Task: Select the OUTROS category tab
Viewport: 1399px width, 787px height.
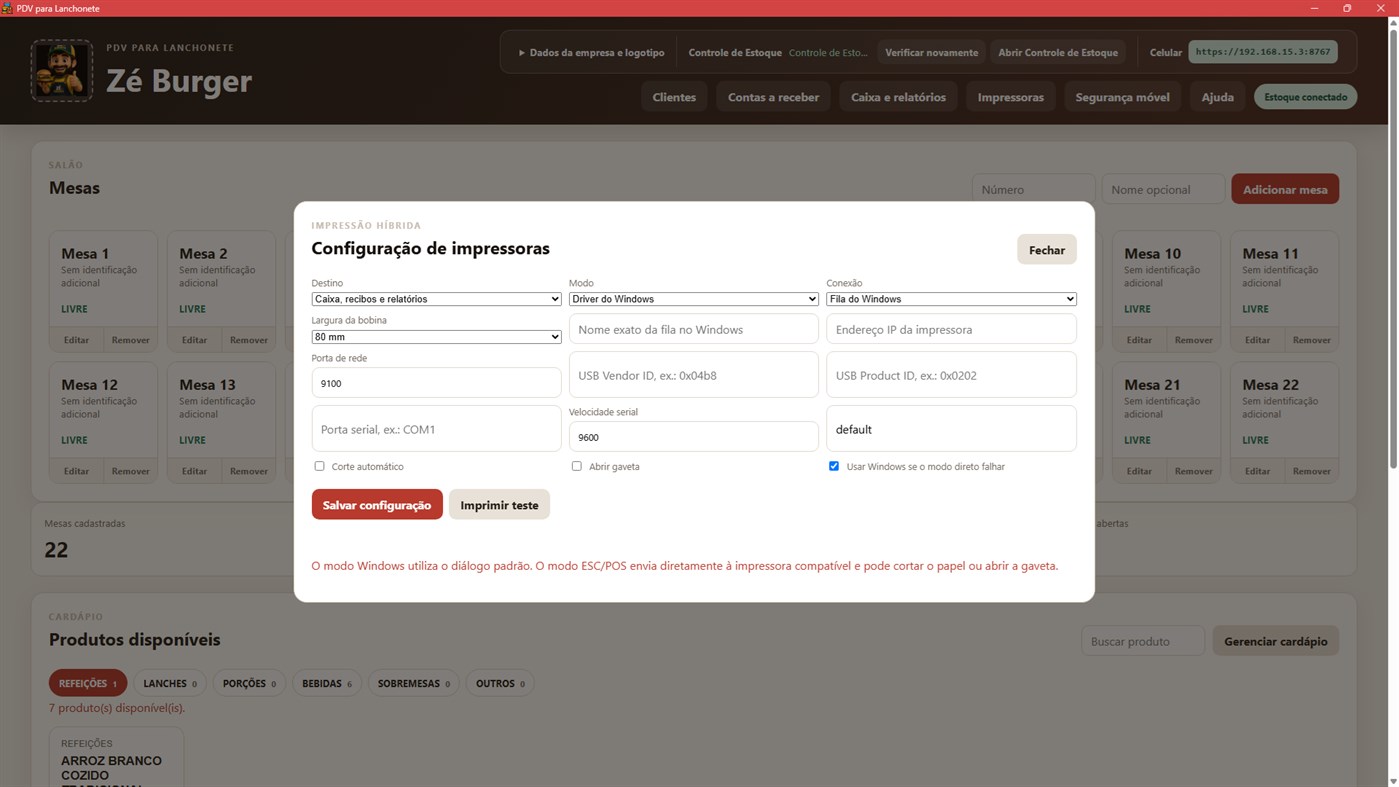Action: tap(500, 683)
